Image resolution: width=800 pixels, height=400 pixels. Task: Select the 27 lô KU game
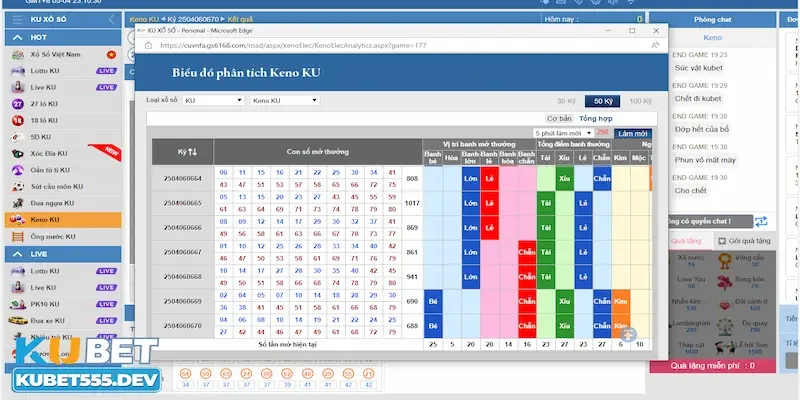pyautogui.click(x=63, y=104)
